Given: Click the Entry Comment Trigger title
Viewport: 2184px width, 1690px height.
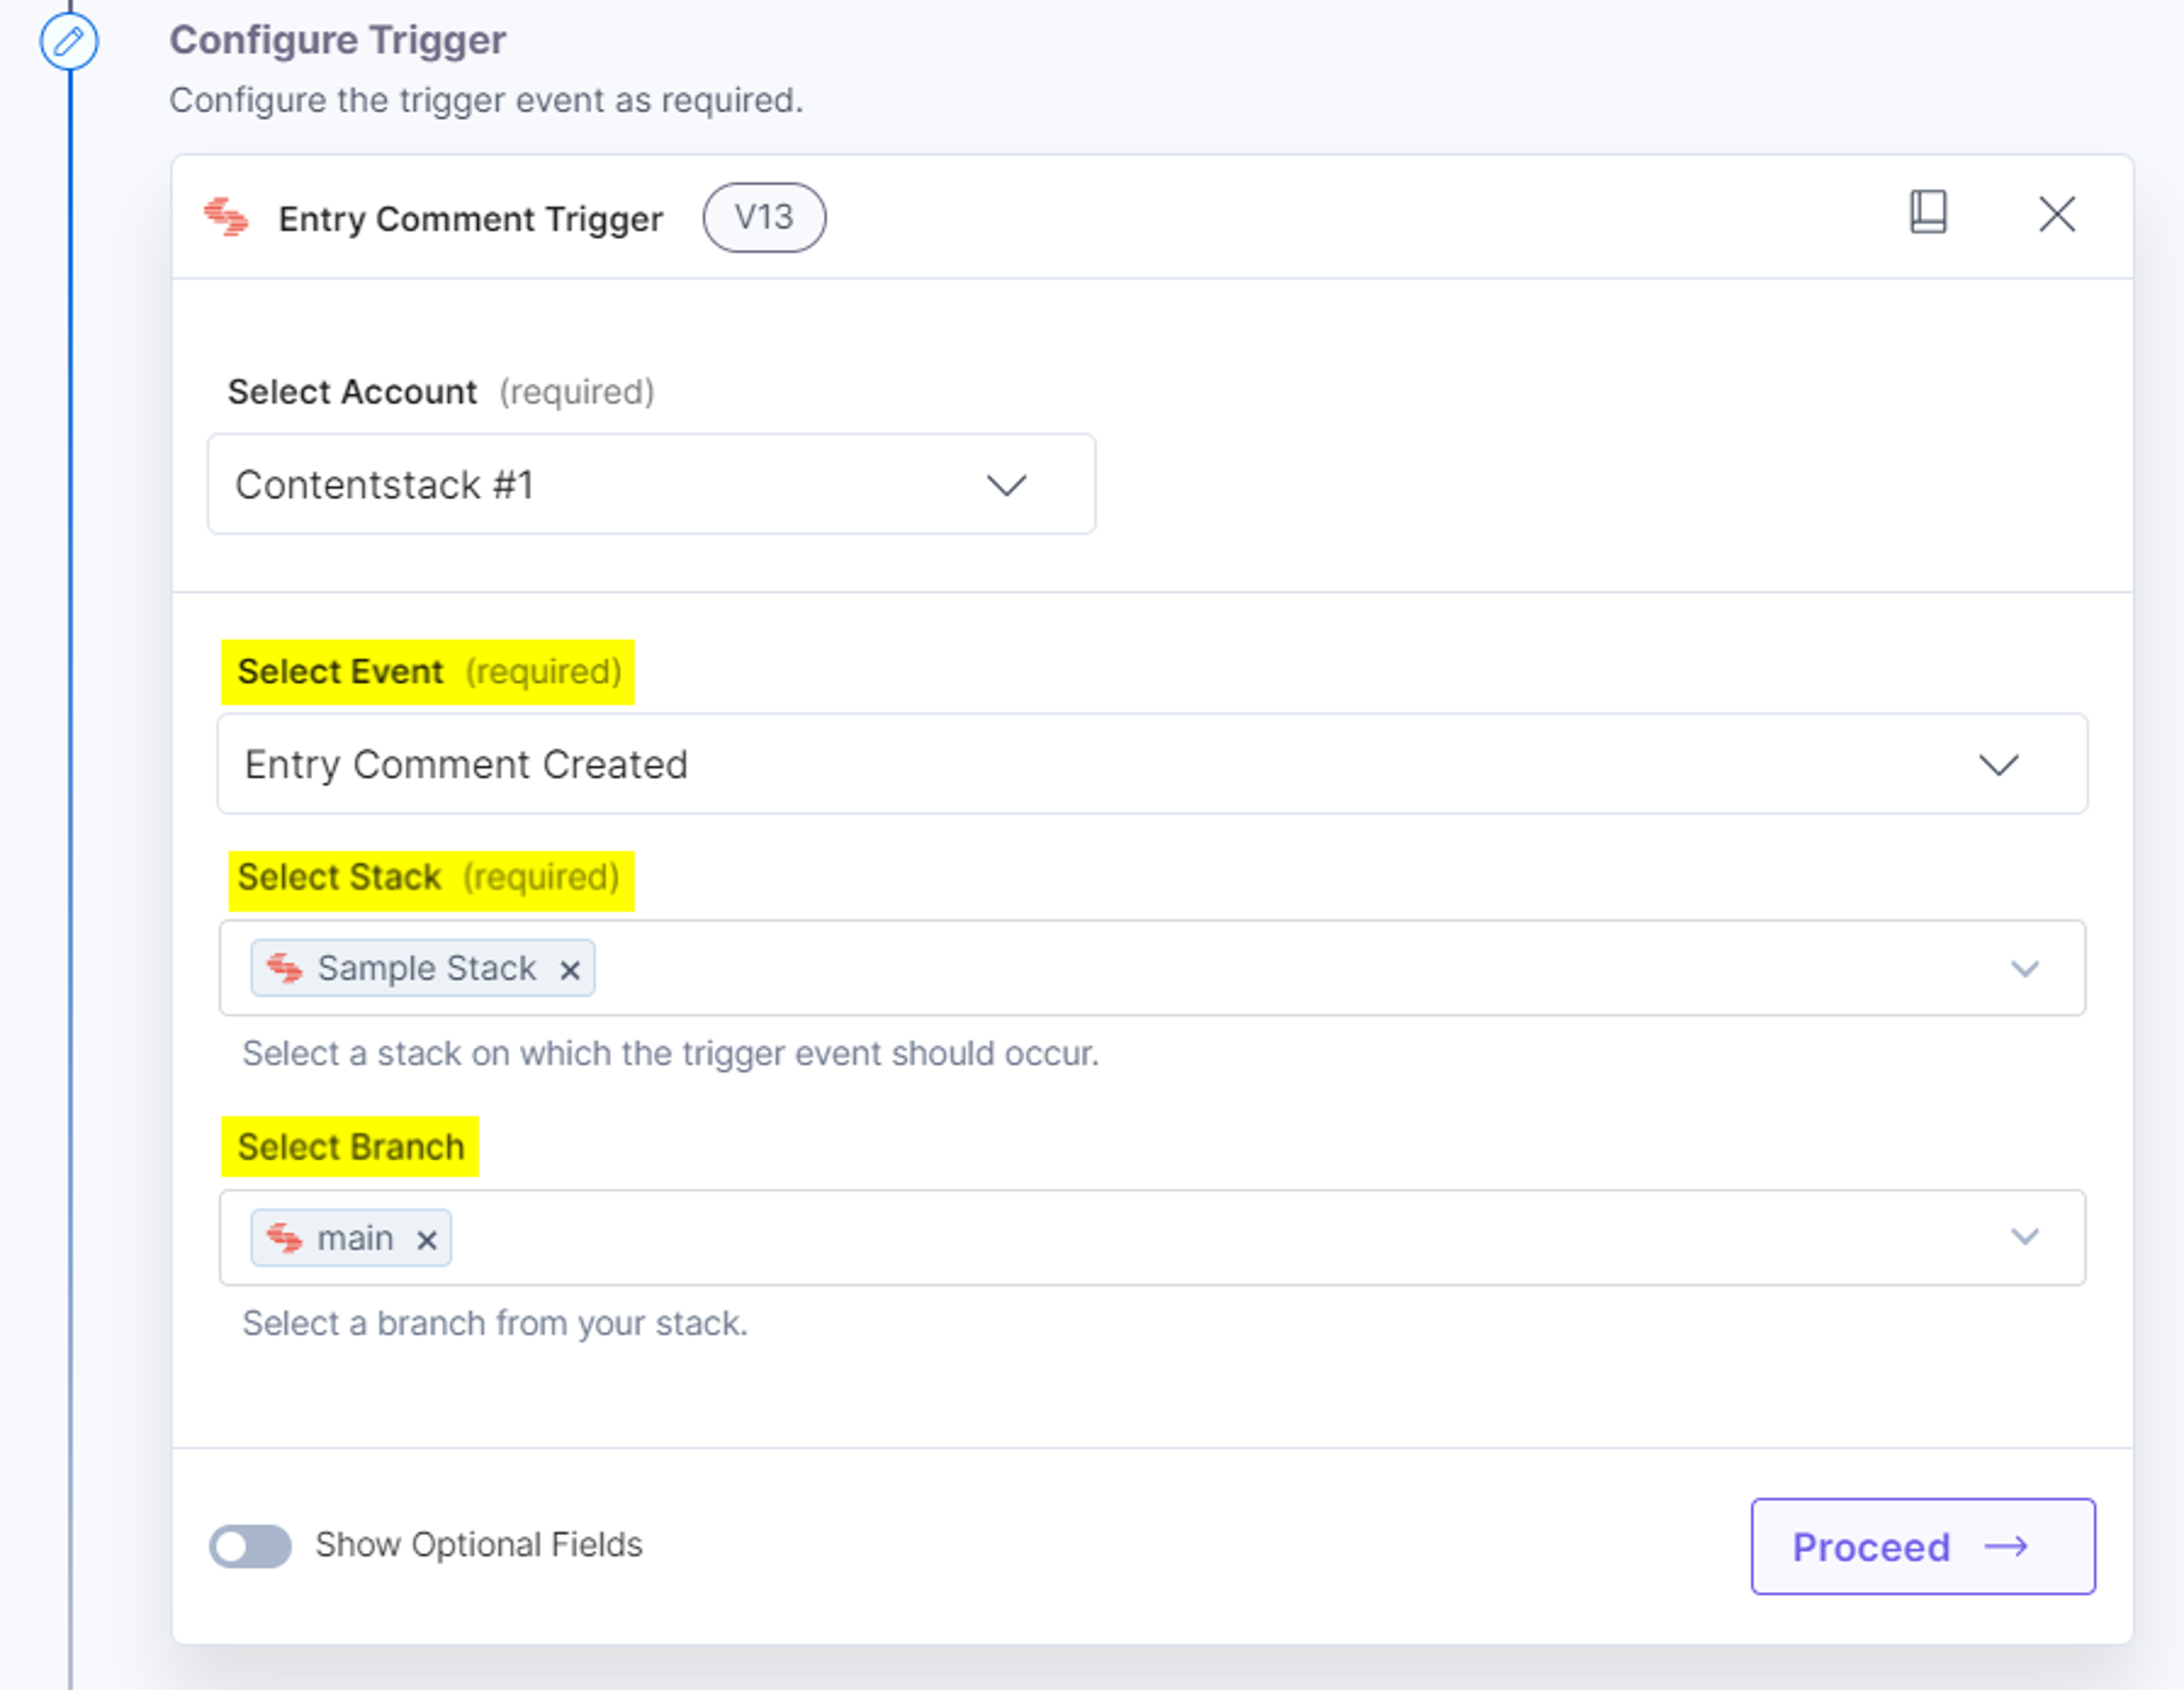Looking at the screenshot, I should tap(470, 219).
